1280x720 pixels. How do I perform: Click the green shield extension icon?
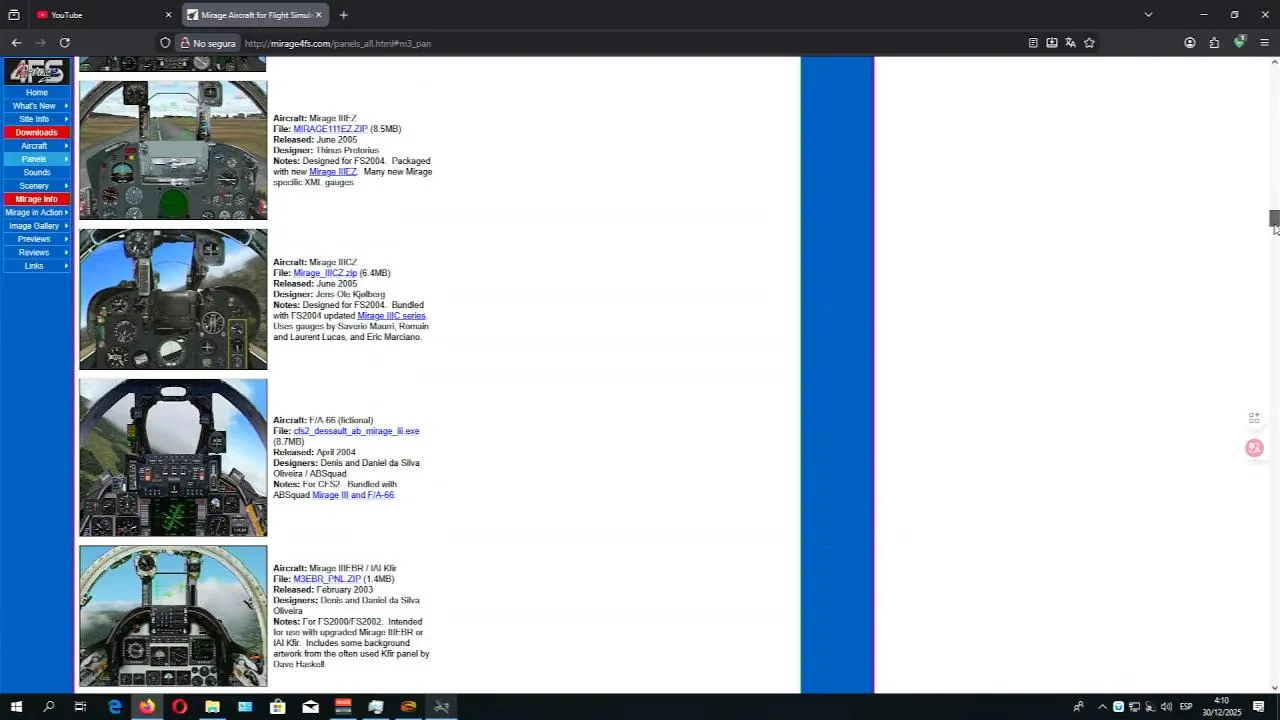(1240, 43)
